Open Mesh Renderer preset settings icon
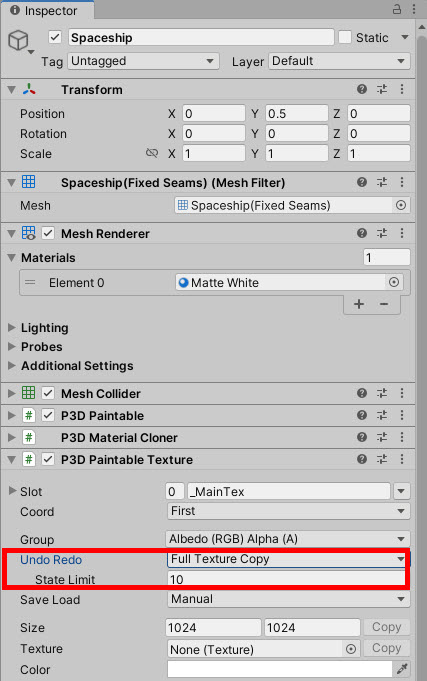427x681 pixels. 382,233
